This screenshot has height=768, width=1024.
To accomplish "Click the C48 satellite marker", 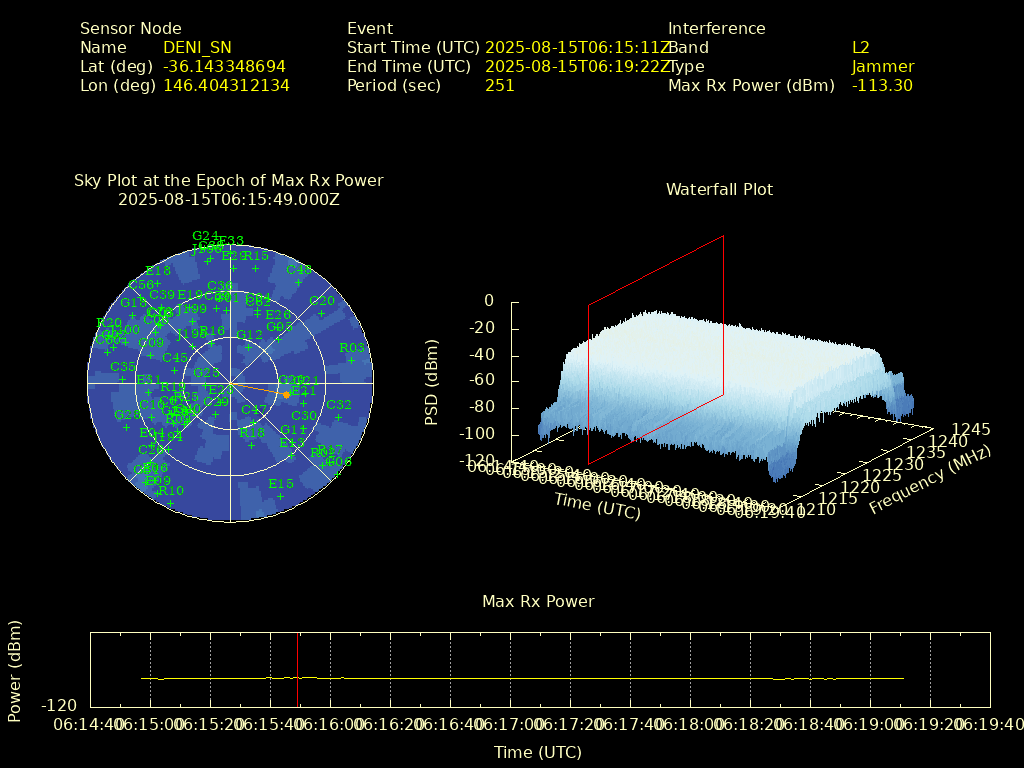I will point(299,282).
